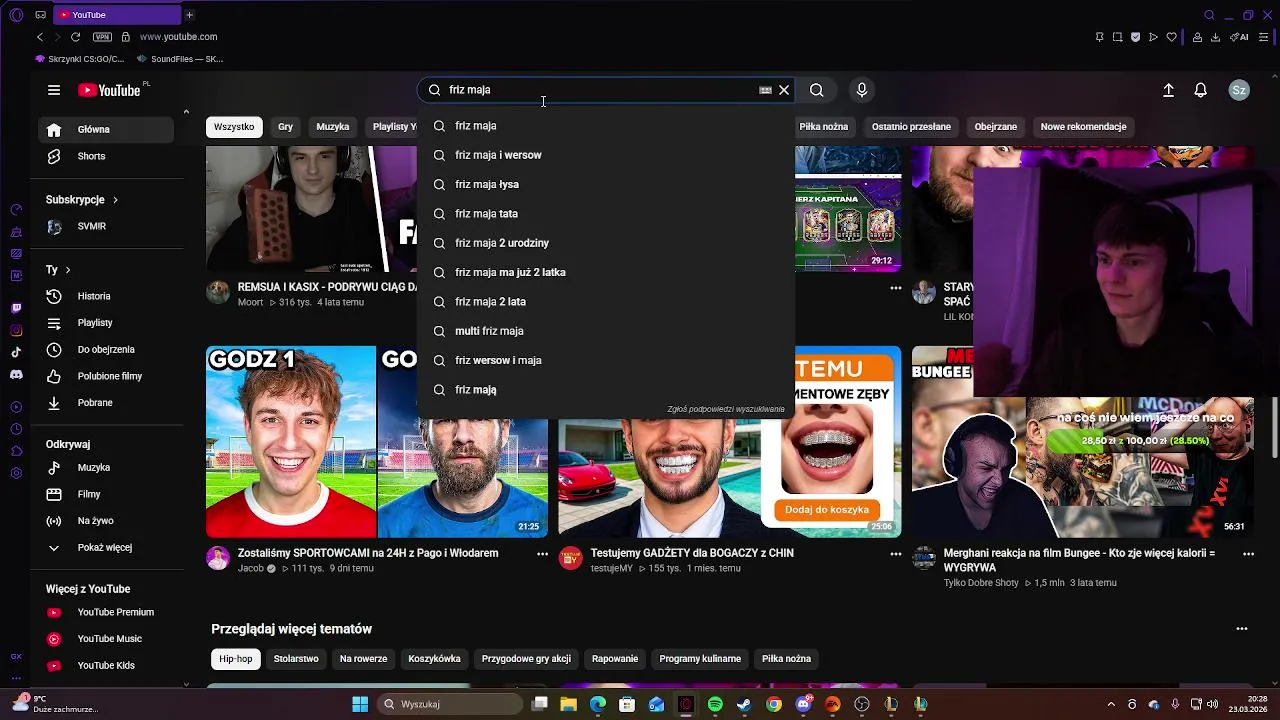Image resolution: width=1280 pixels, height=720 pixels.
Task: Start voice search with the microphone
Action: click(862, 90)
